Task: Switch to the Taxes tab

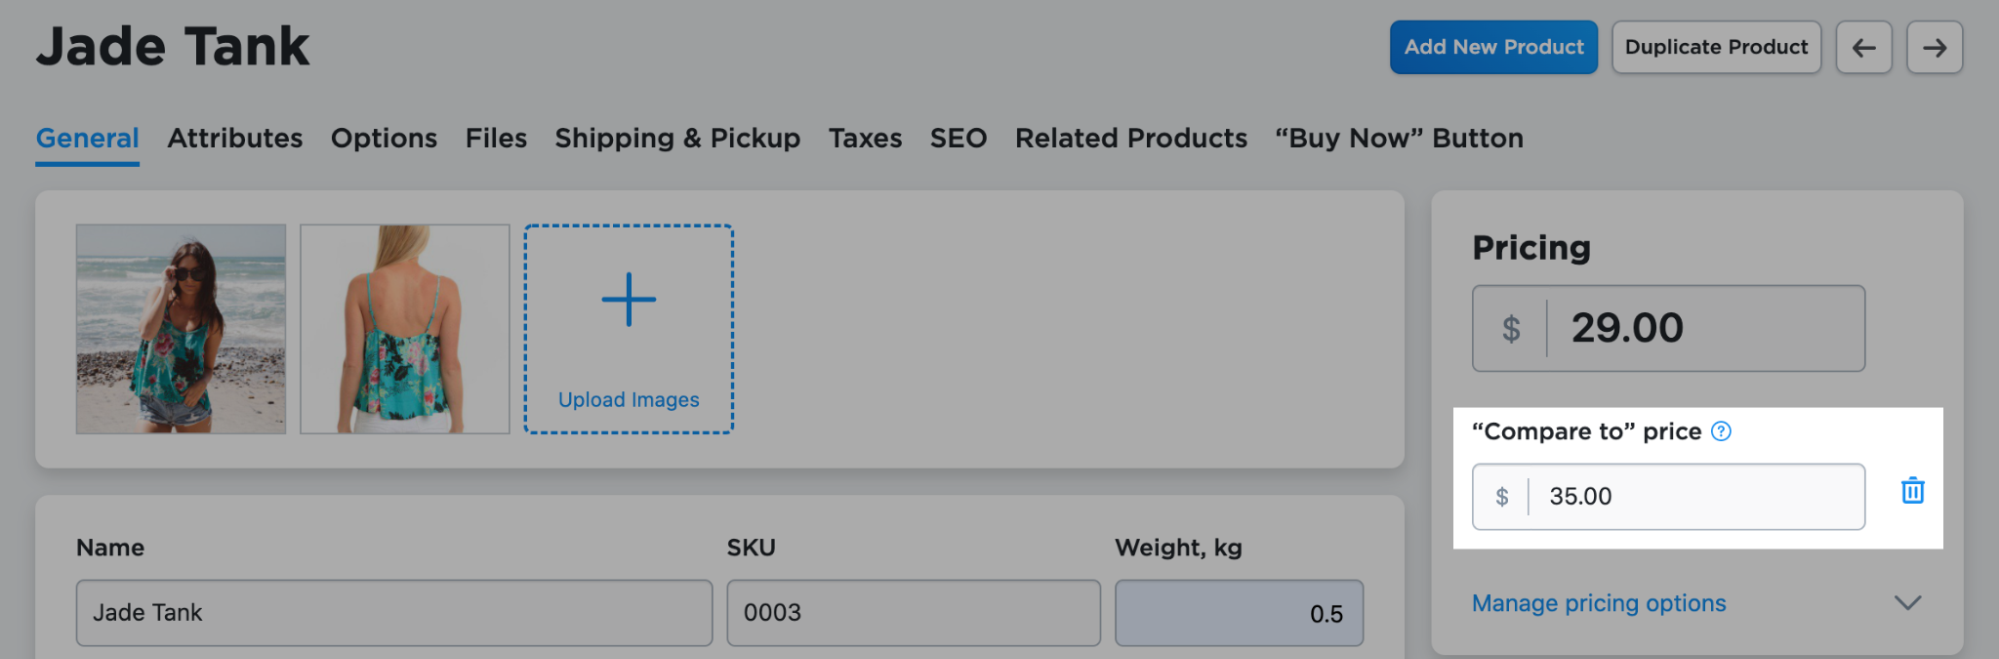Action: click(x=864, y=138)
